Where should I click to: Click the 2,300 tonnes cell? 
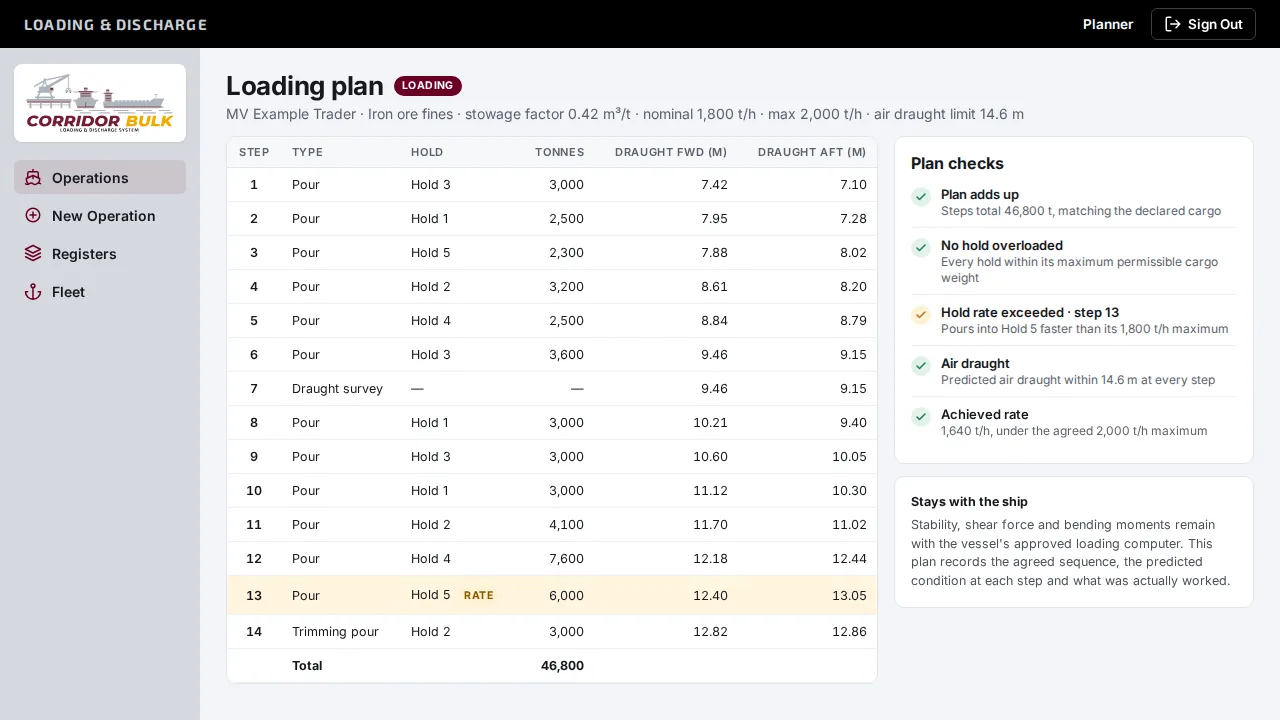566,253
